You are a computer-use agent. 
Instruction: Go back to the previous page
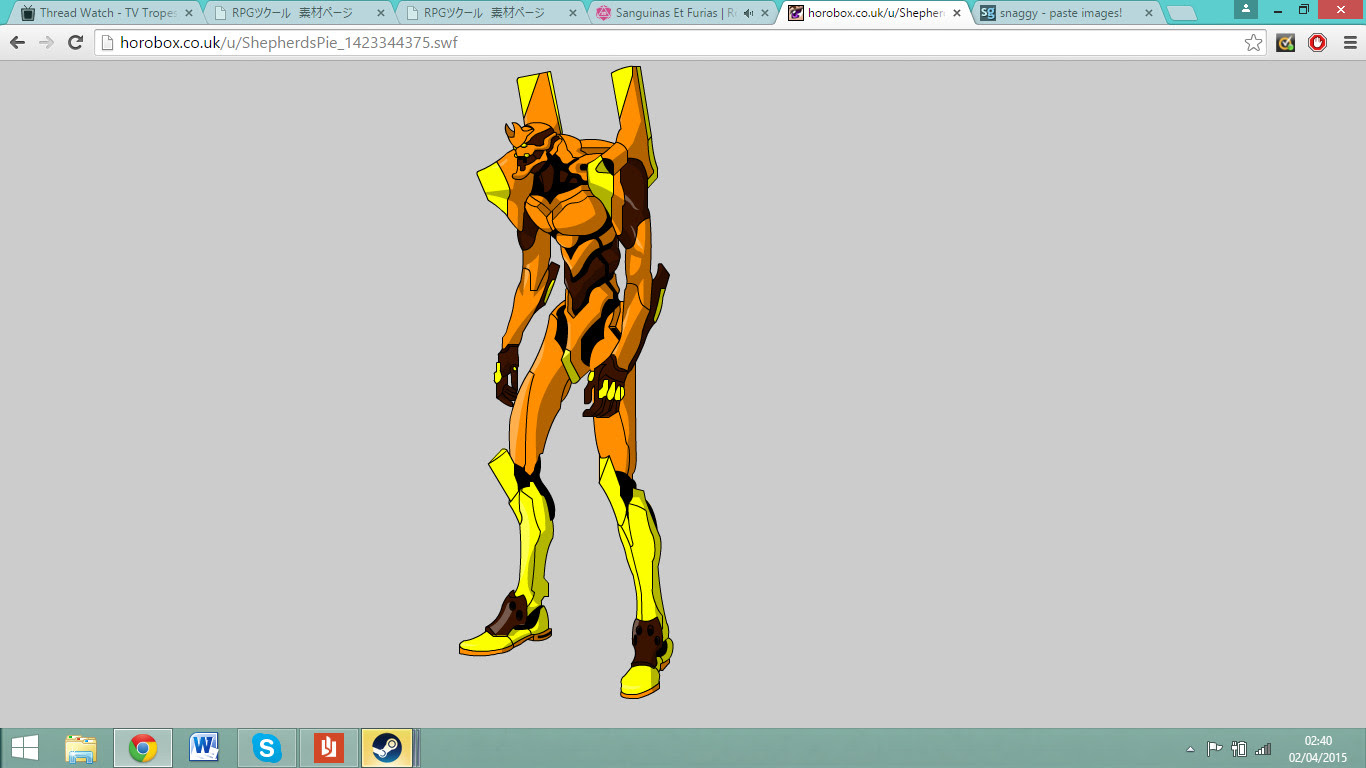coord(17,43)
